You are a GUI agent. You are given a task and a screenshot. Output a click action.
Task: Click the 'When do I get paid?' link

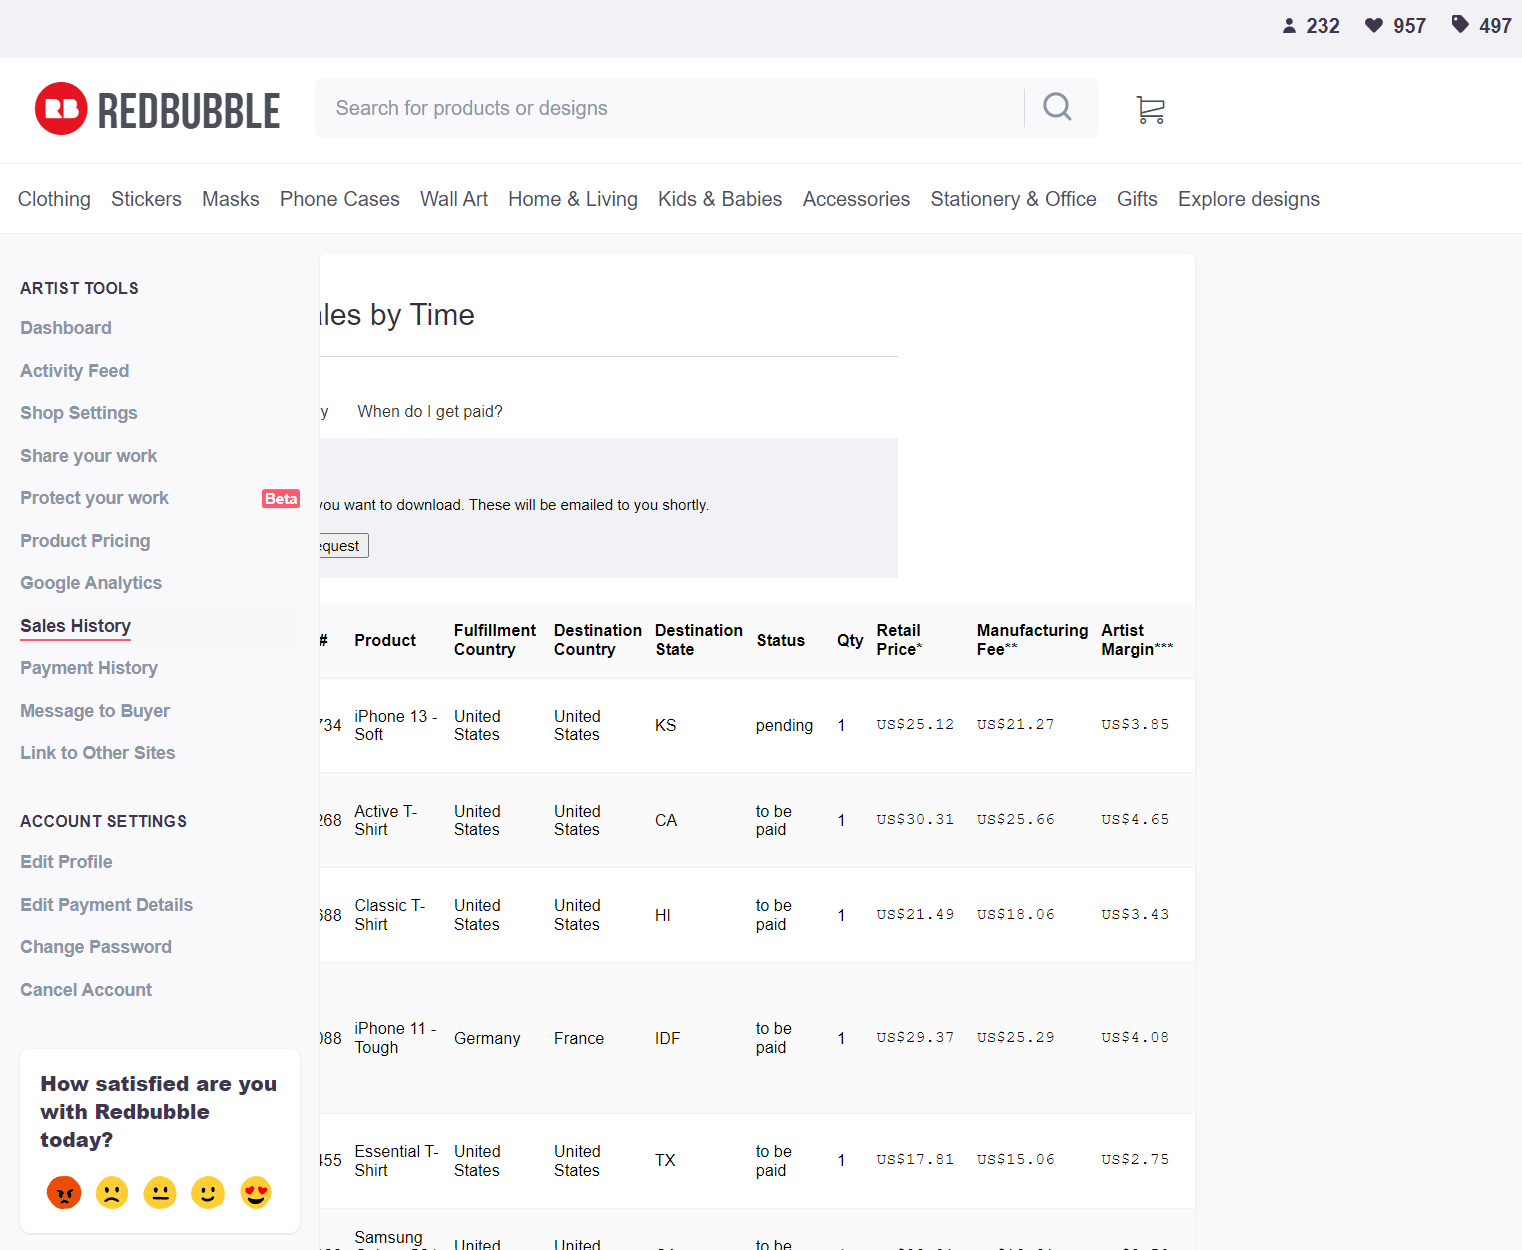430,411
